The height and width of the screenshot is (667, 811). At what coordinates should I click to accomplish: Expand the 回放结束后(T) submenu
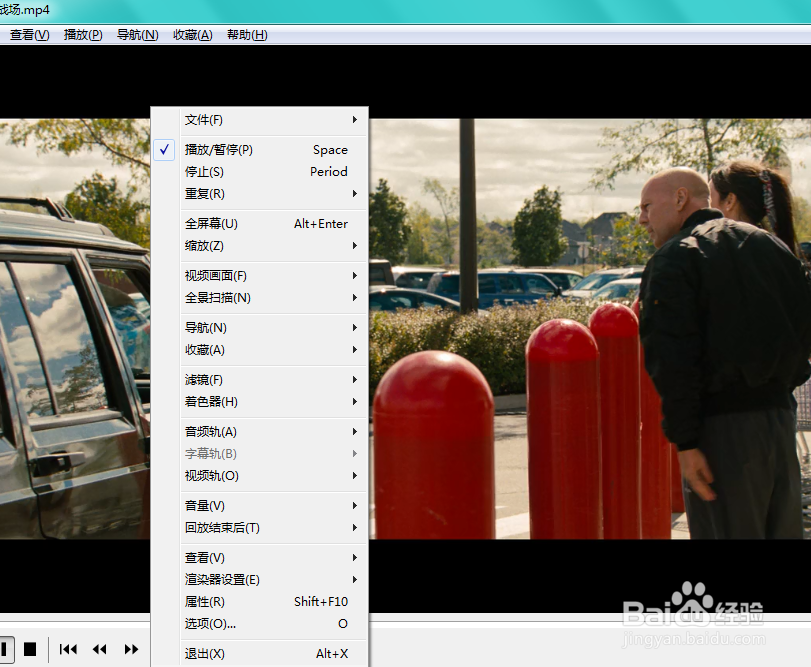[260, 528]
